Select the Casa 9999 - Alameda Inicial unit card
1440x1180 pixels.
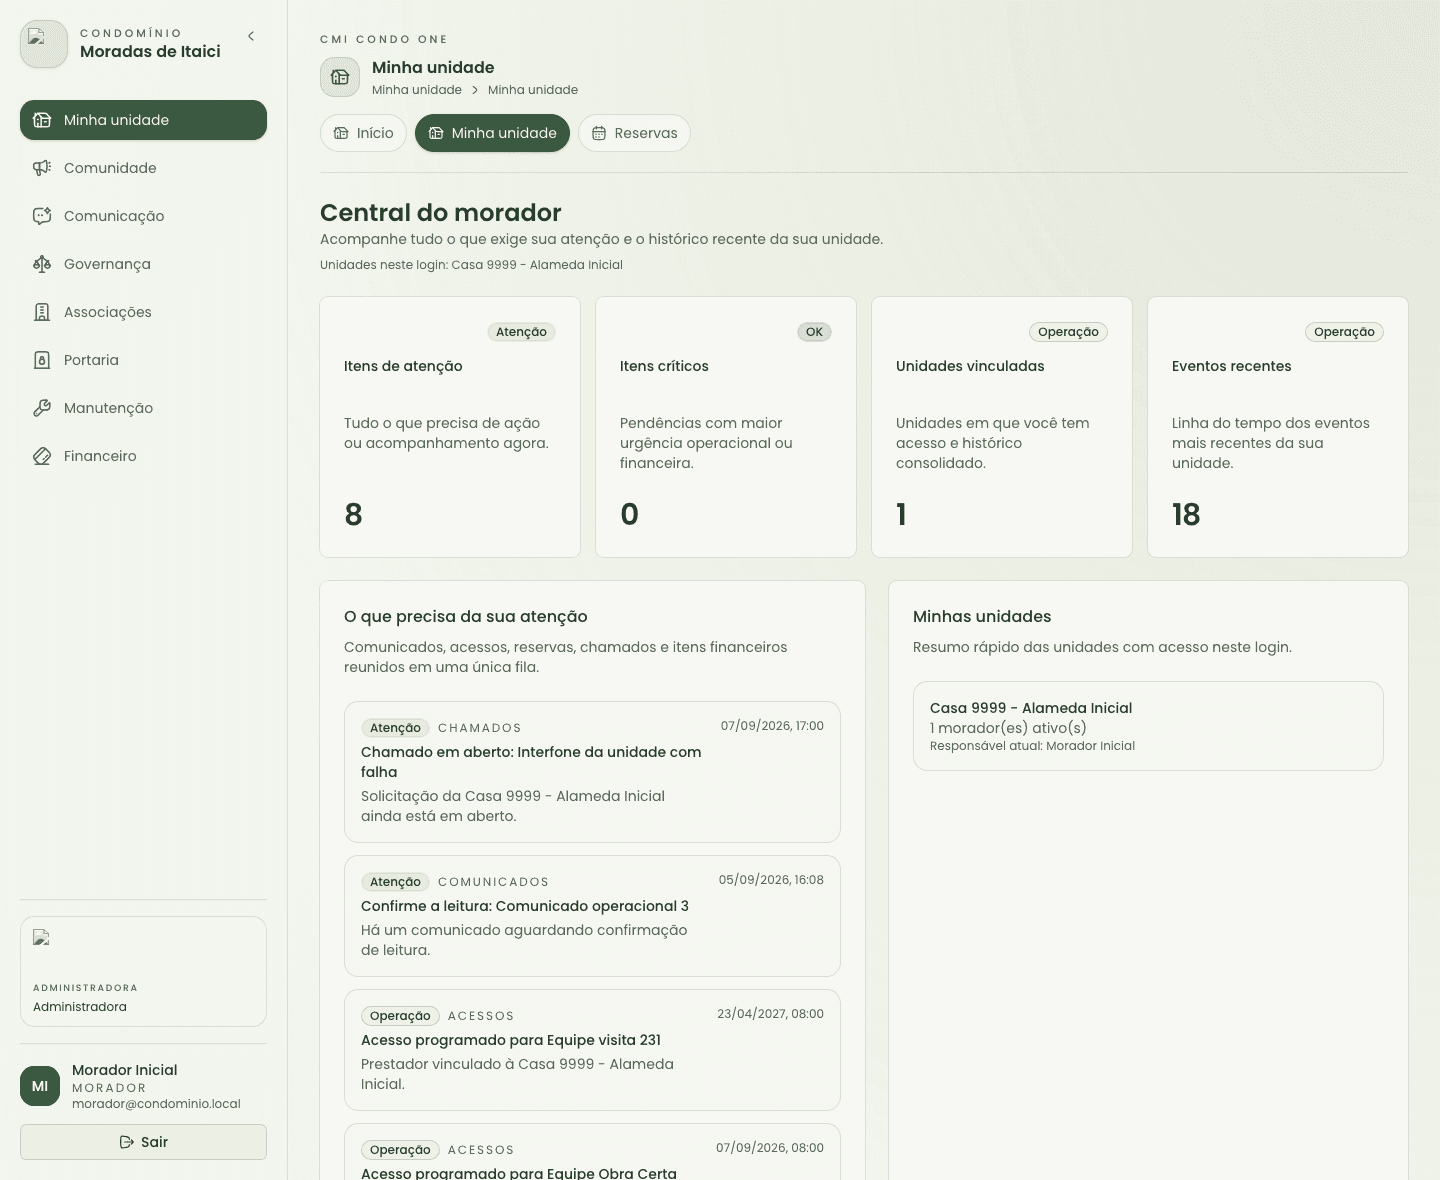(1148, 726)
